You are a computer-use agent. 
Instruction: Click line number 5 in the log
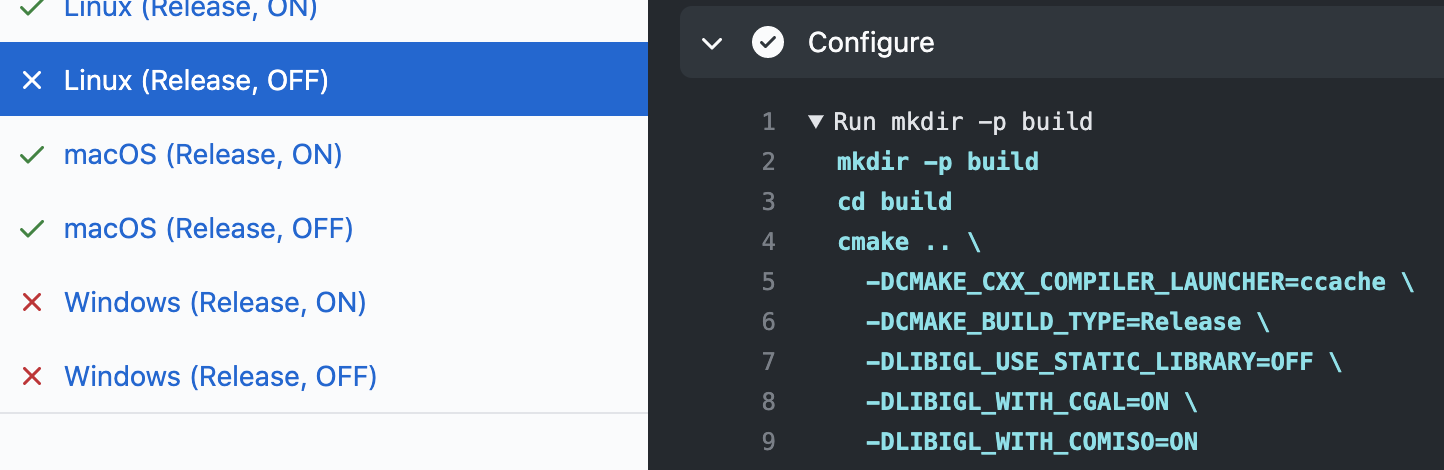click(768, 282)
